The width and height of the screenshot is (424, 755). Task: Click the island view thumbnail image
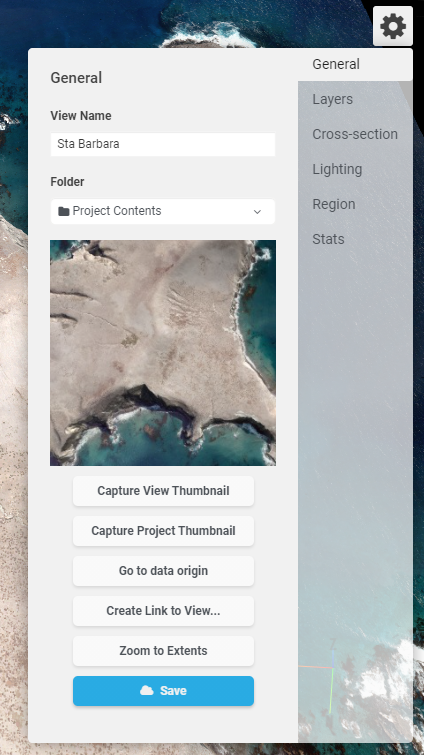click(x=163, y=353)
